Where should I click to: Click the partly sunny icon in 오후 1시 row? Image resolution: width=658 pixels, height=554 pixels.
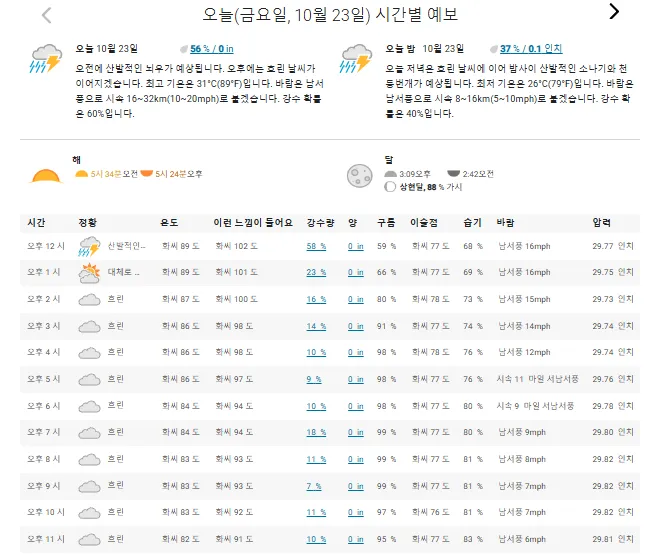[89, 273]
